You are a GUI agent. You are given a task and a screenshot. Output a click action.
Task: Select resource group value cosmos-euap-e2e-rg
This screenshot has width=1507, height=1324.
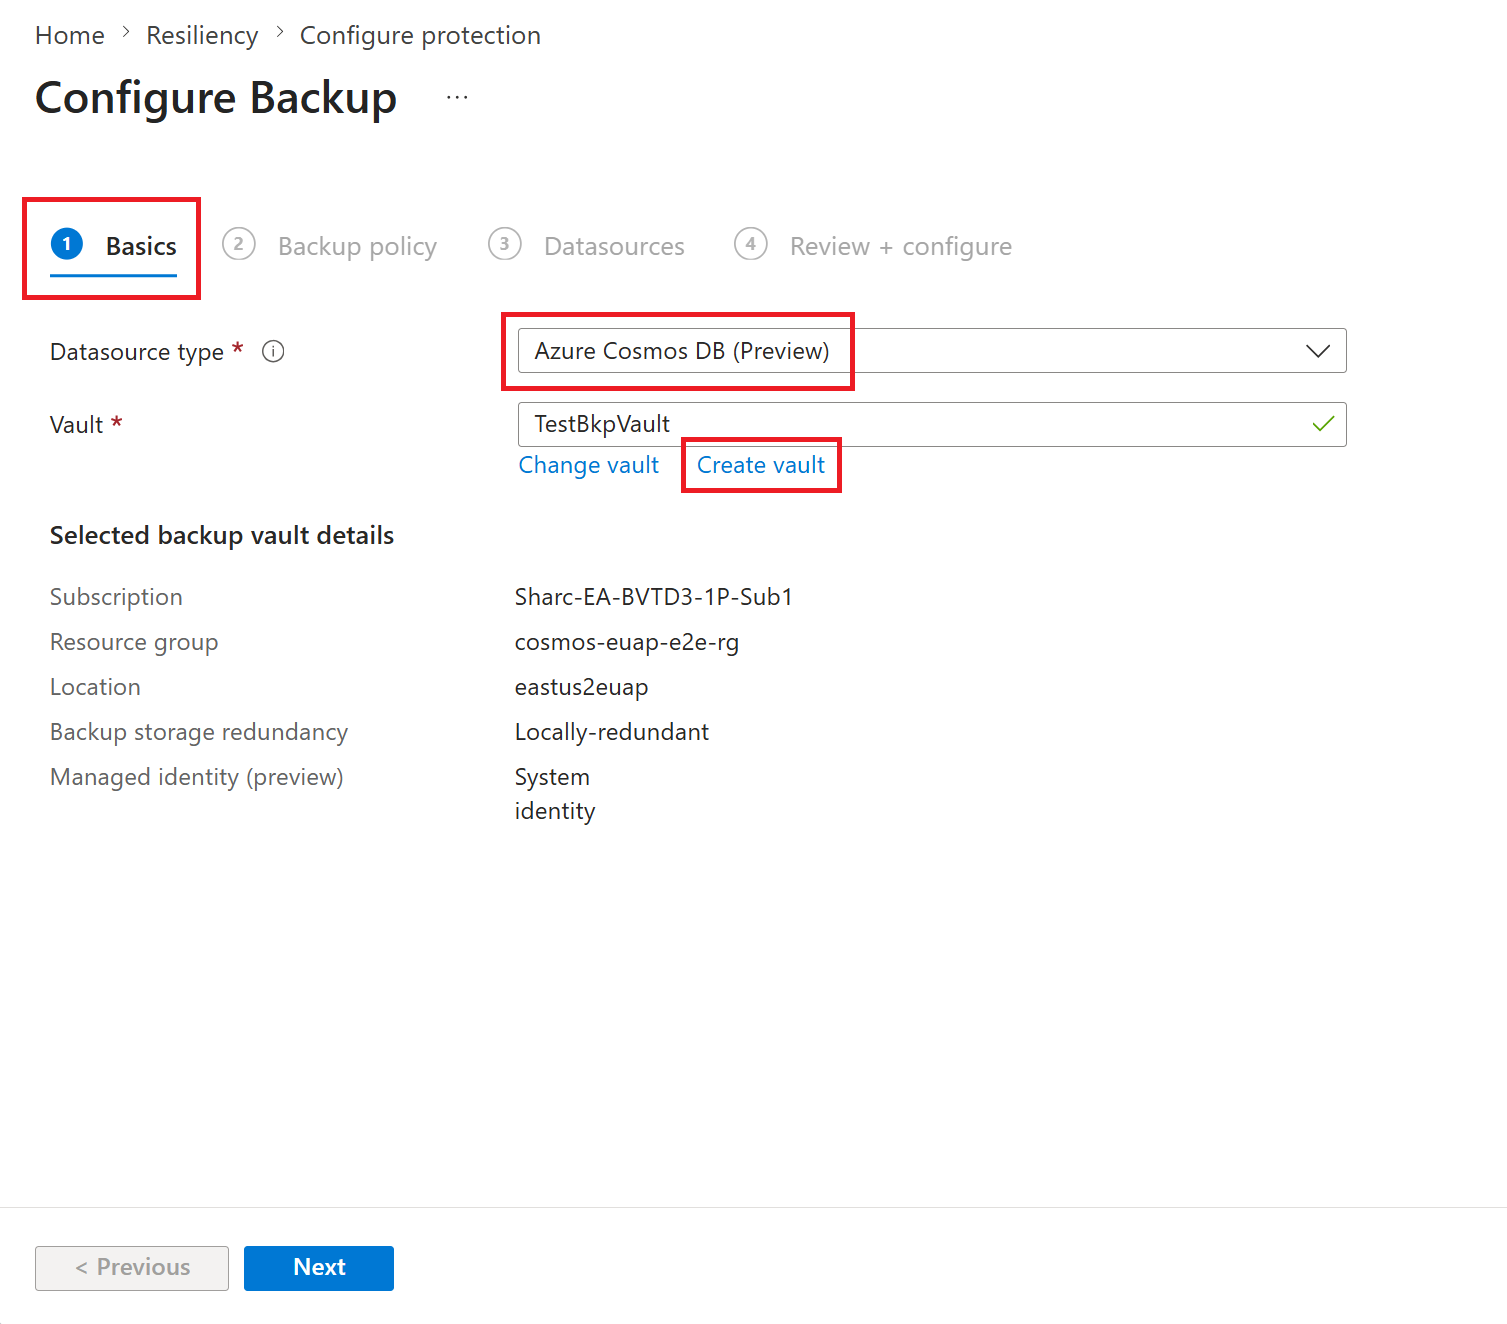627,642
